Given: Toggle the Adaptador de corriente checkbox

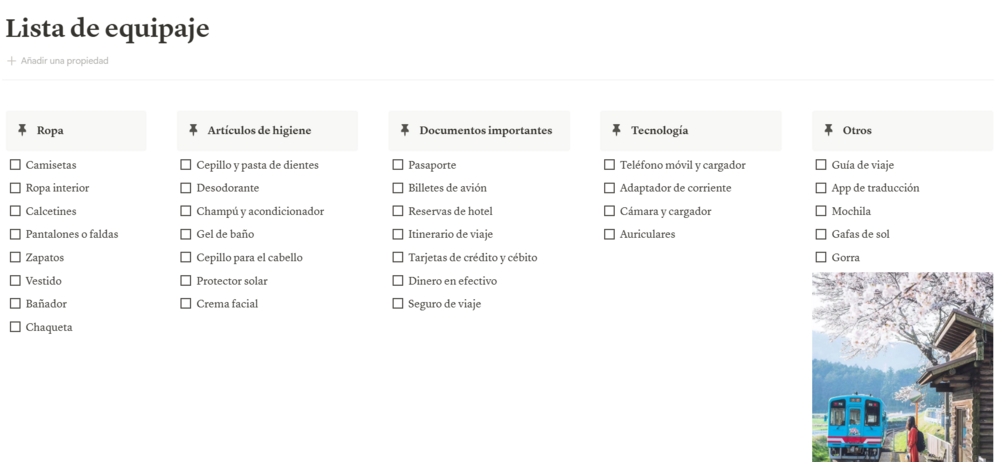Looking at the screenshot, I should click(x=609, y=188).
